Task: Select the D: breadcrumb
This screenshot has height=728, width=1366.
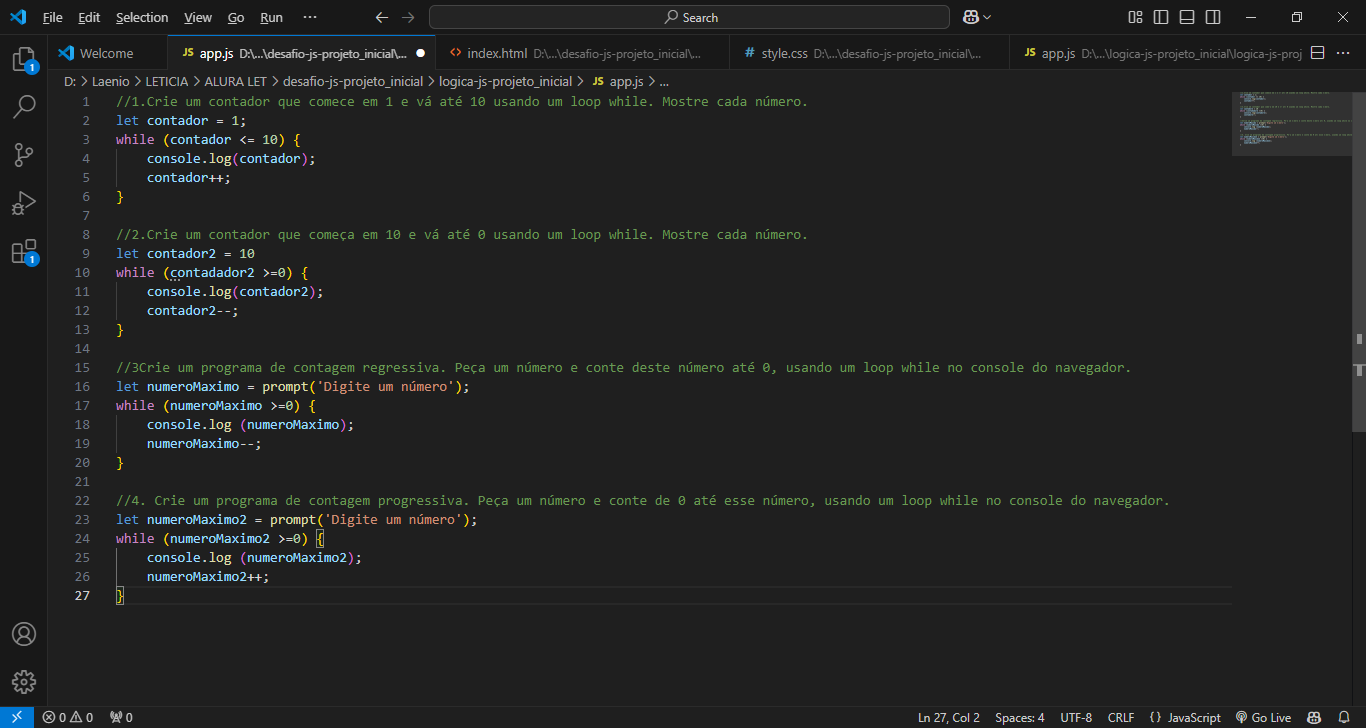Action: pyautogui.click(x=69, y=81)
